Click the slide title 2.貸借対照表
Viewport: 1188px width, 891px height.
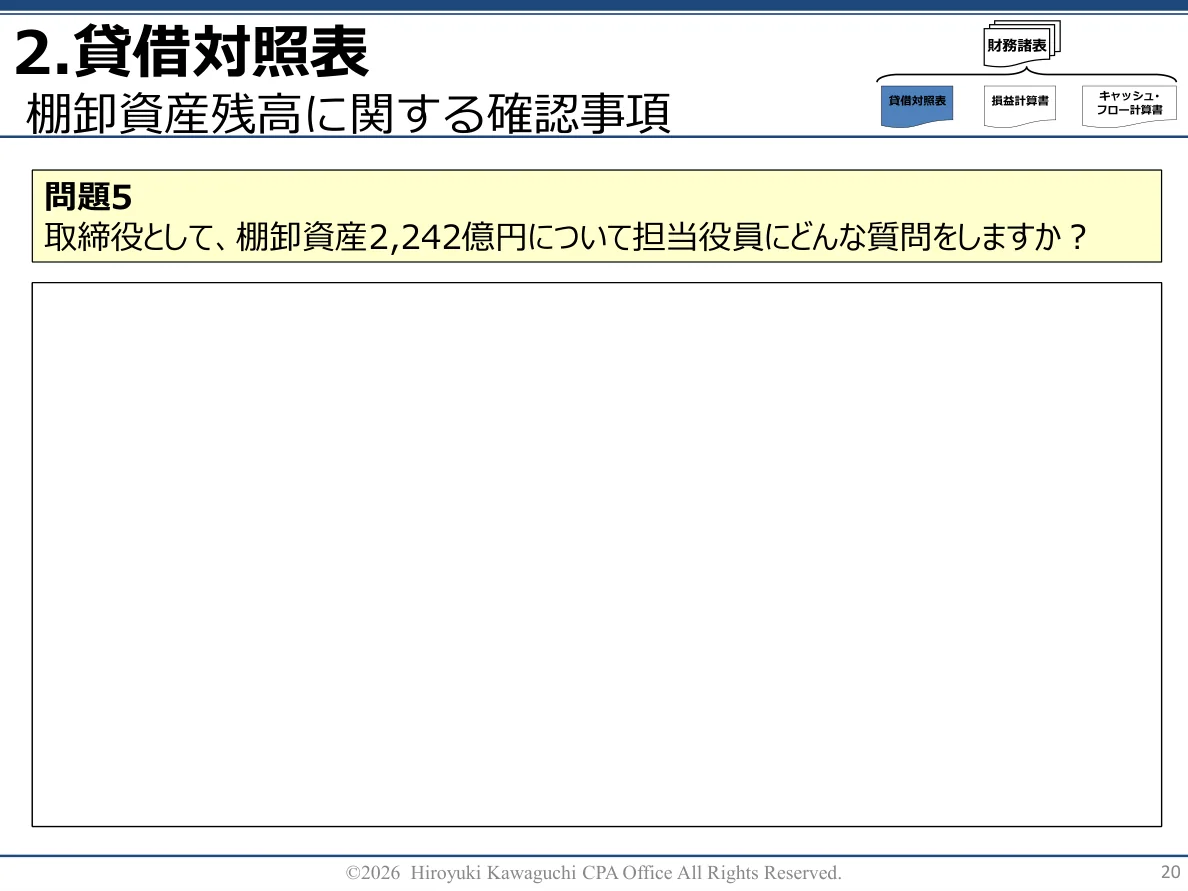point(191,52)
